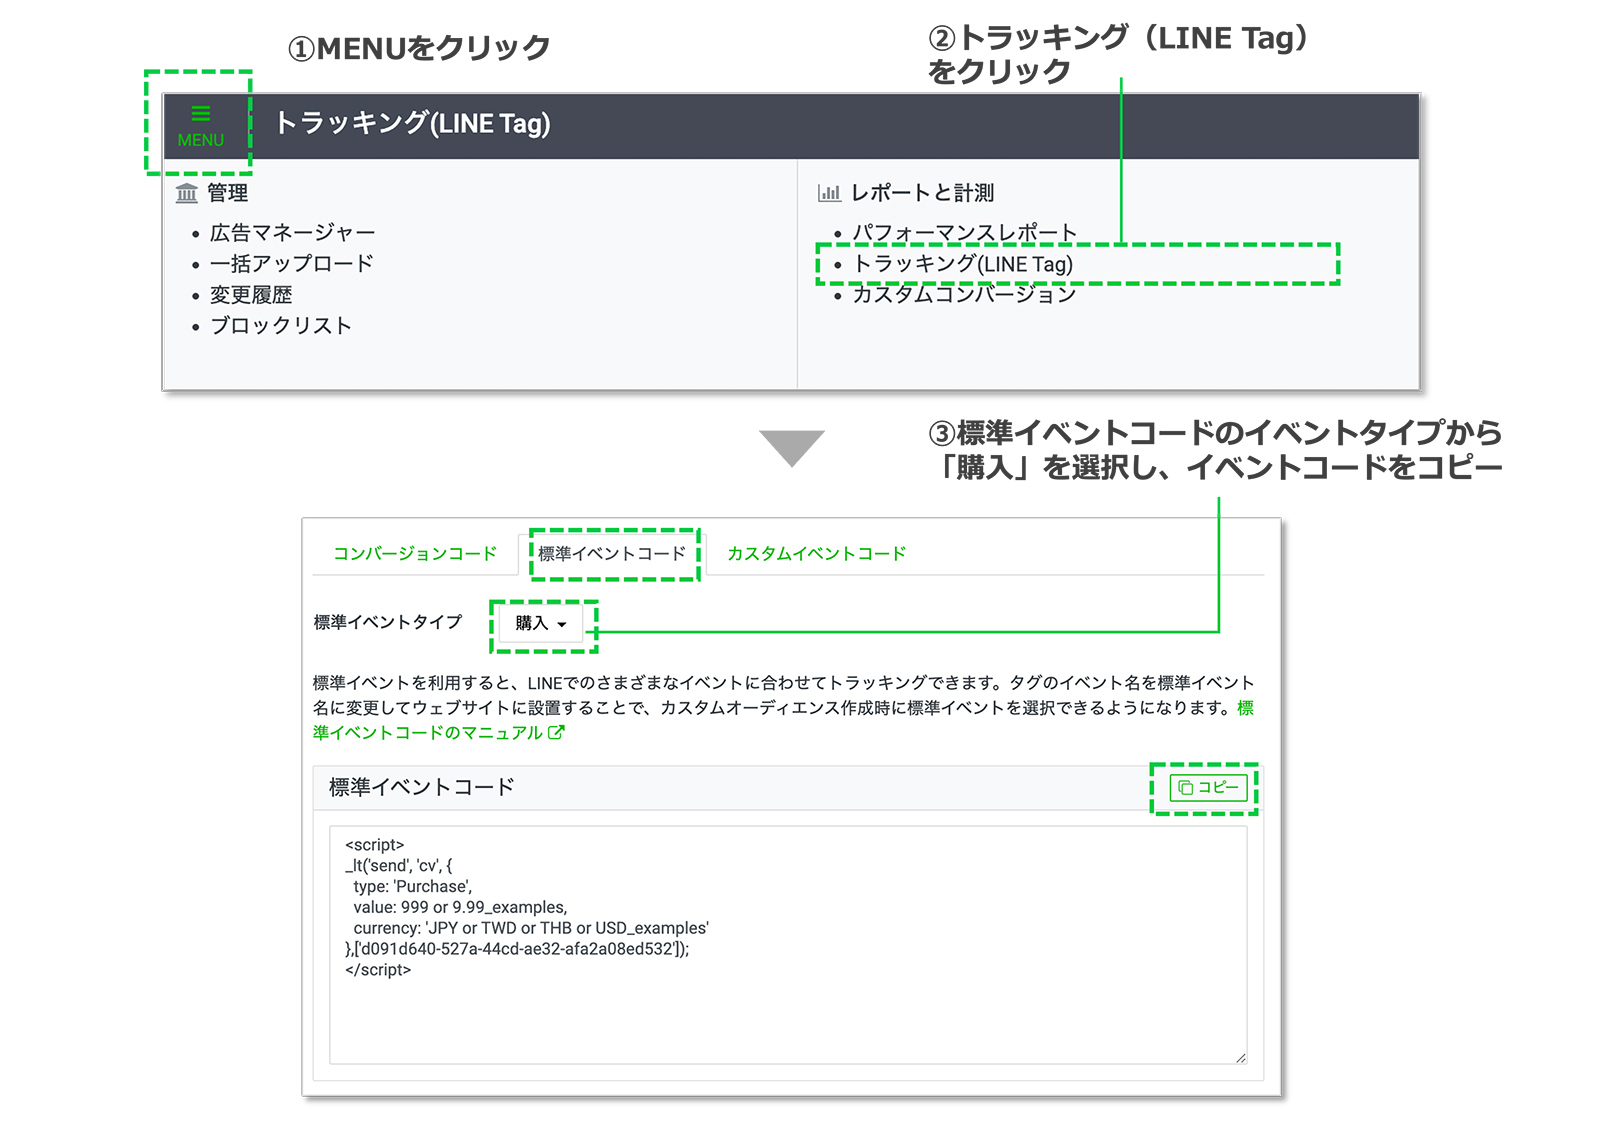The image size is (1600, 1125).
Task: Switch to コンバージョンコード tab
Action: pos(415,554)
